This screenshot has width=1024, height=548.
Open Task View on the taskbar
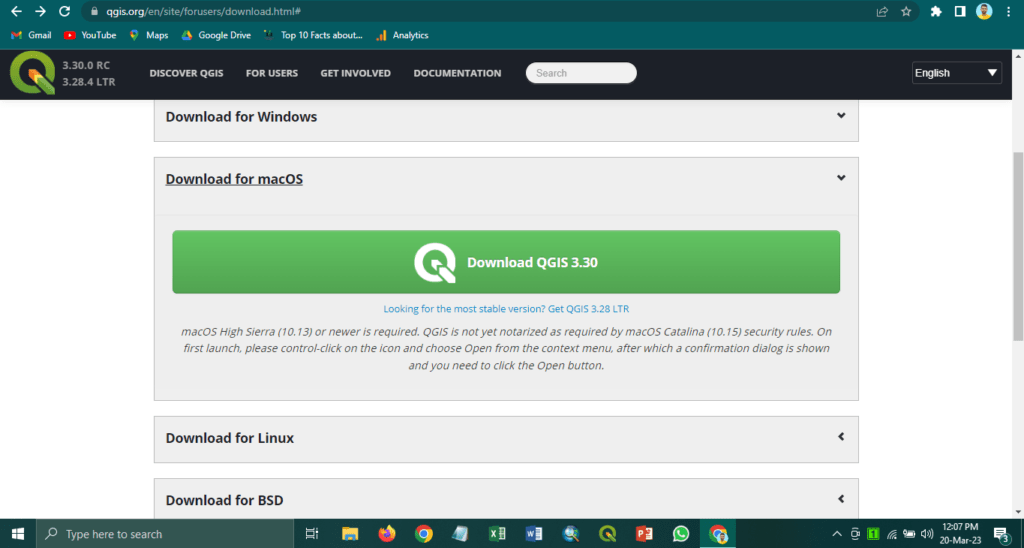point(312,534)
